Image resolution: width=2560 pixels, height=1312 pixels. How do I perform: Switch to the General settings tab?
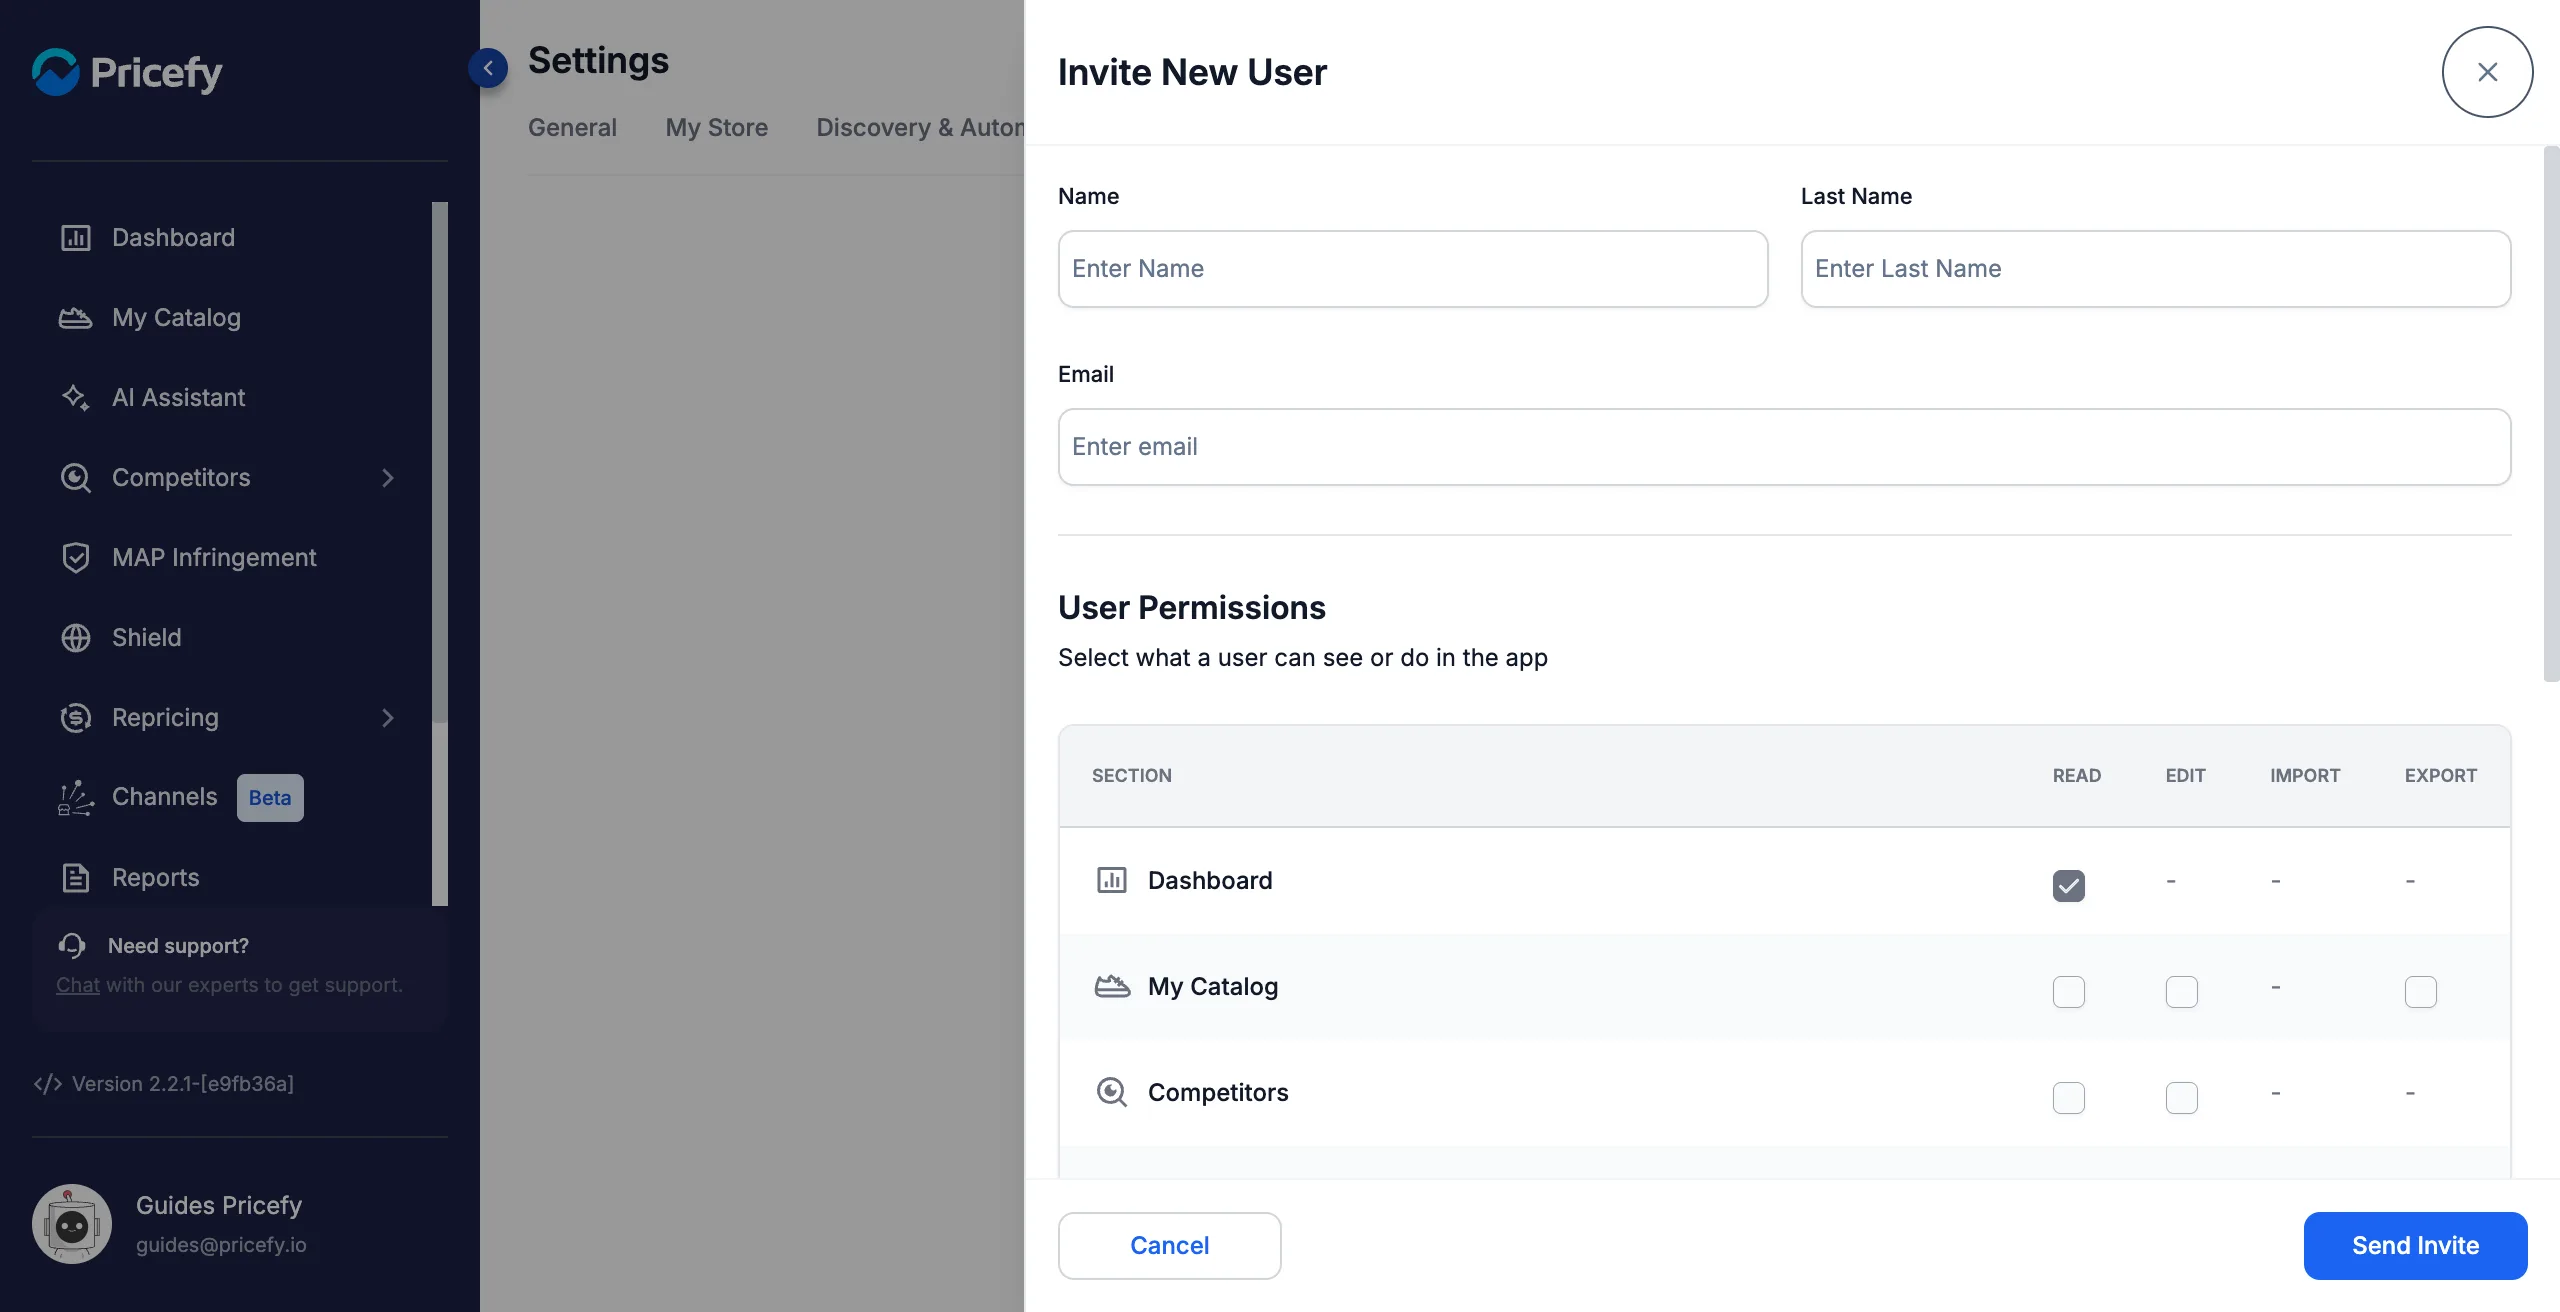click(572, 128)
